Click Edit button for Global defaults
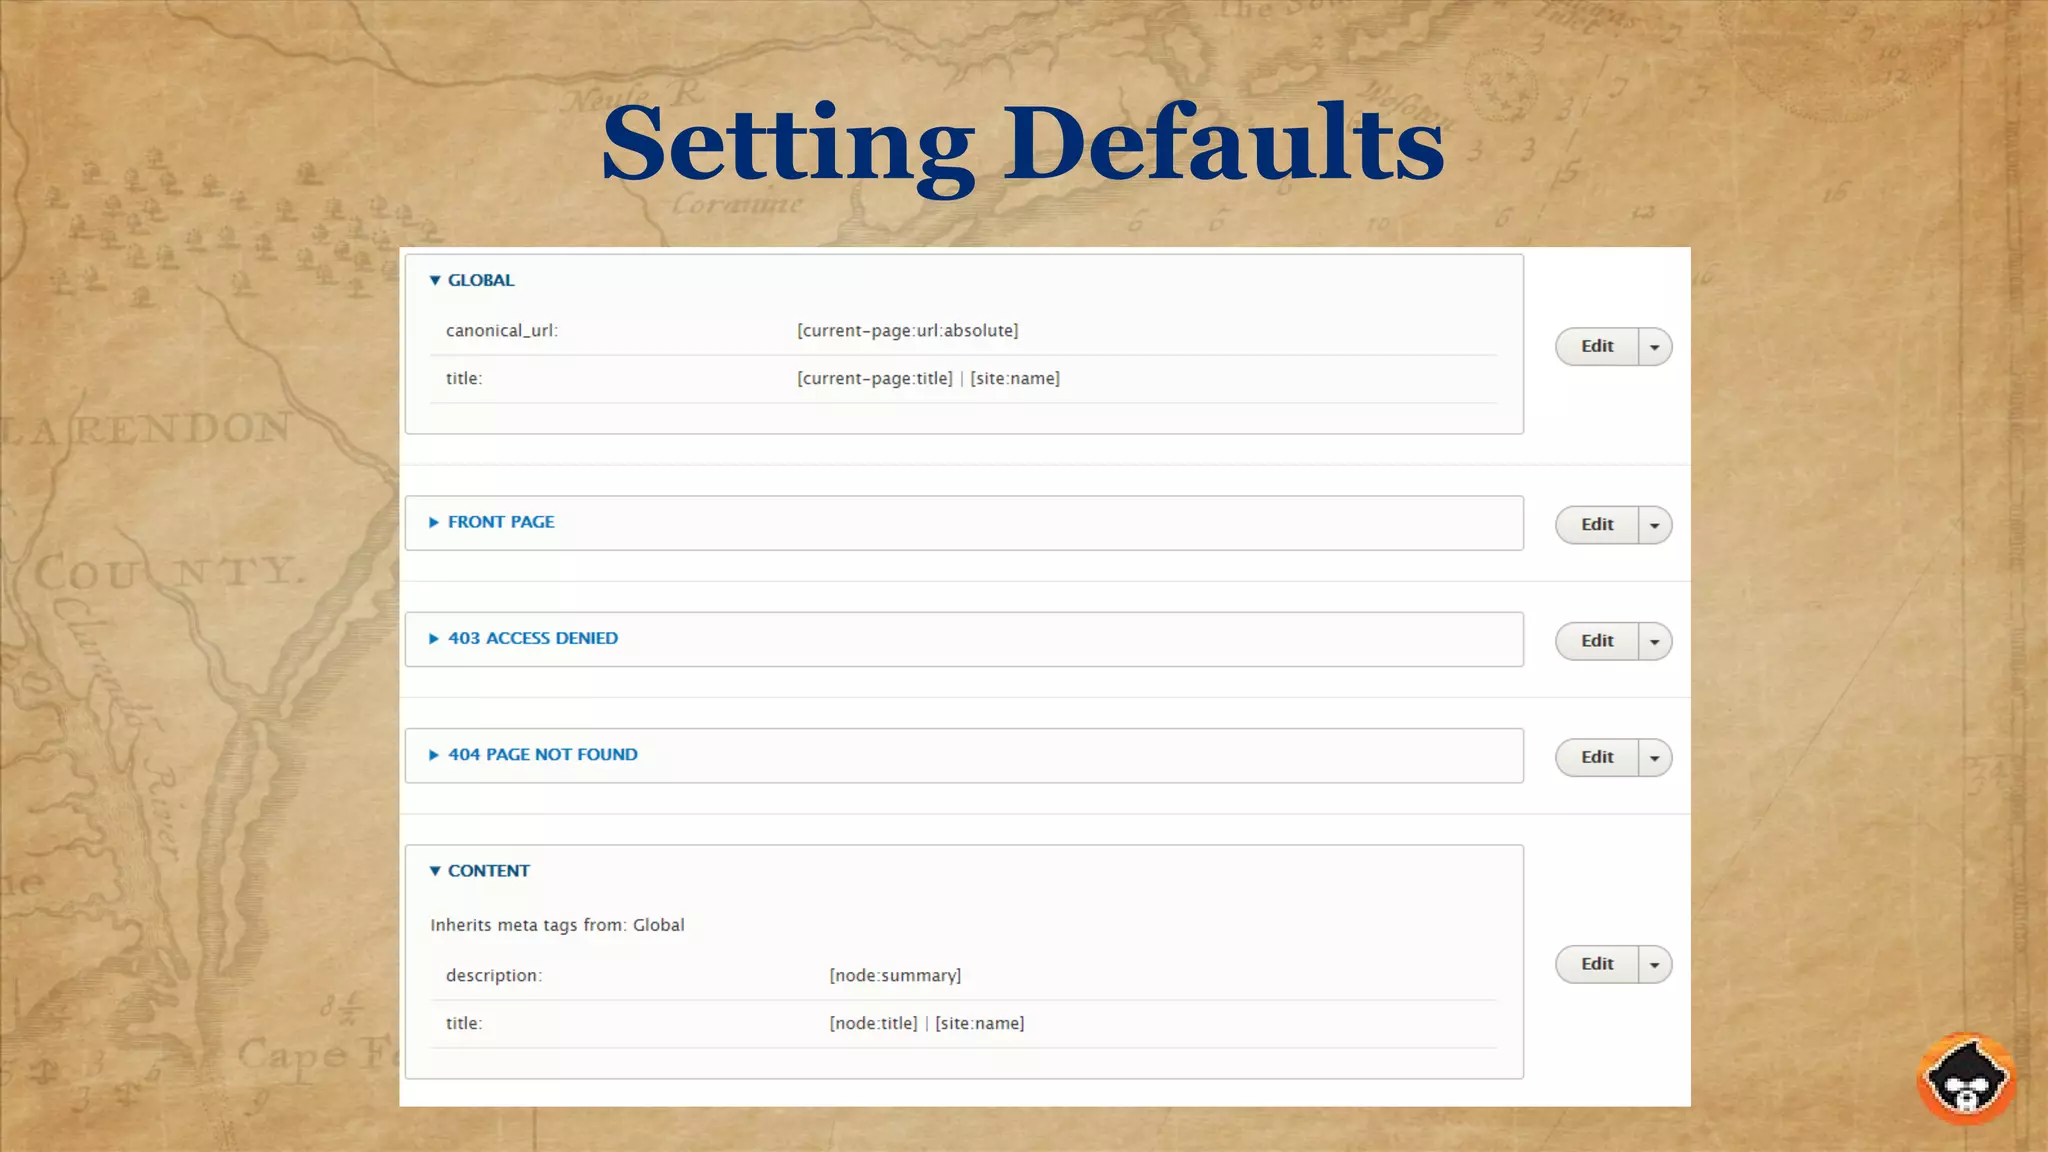Image resolution: width=2048 pixels, height=1152 pixels. pyautogui.click(x=1597, y=346)
